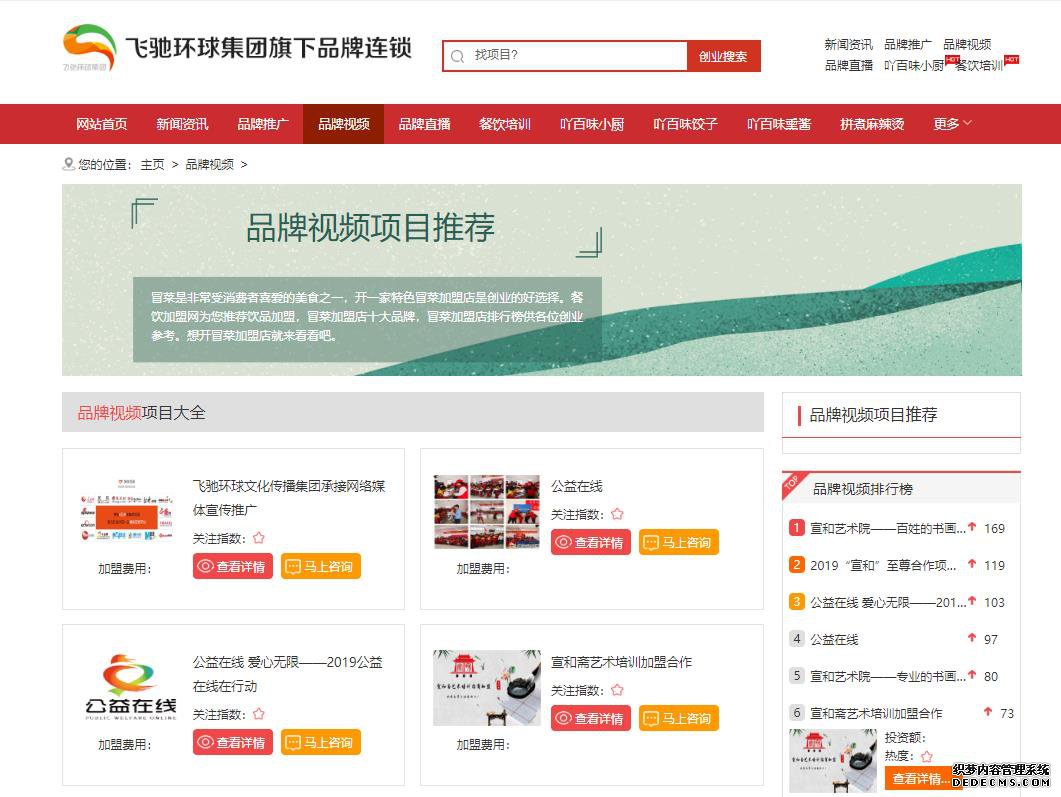
Task: Click the location pin icon in breadcrumb
Action: point(68,164)
